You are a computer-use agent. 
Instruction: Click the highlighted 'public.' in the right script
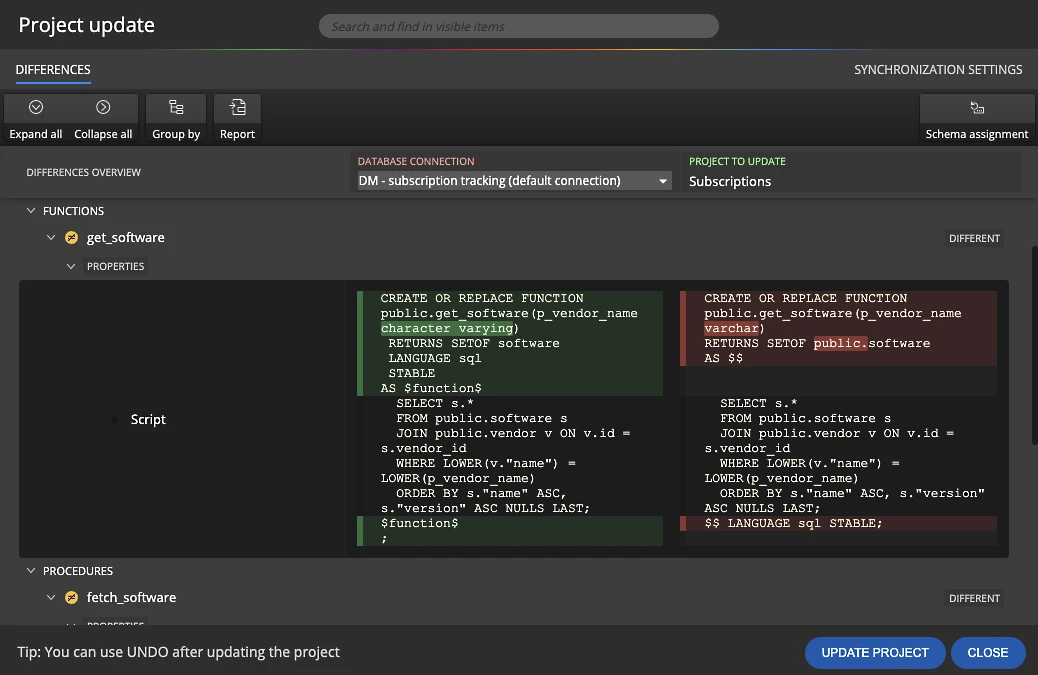[840, 343]
